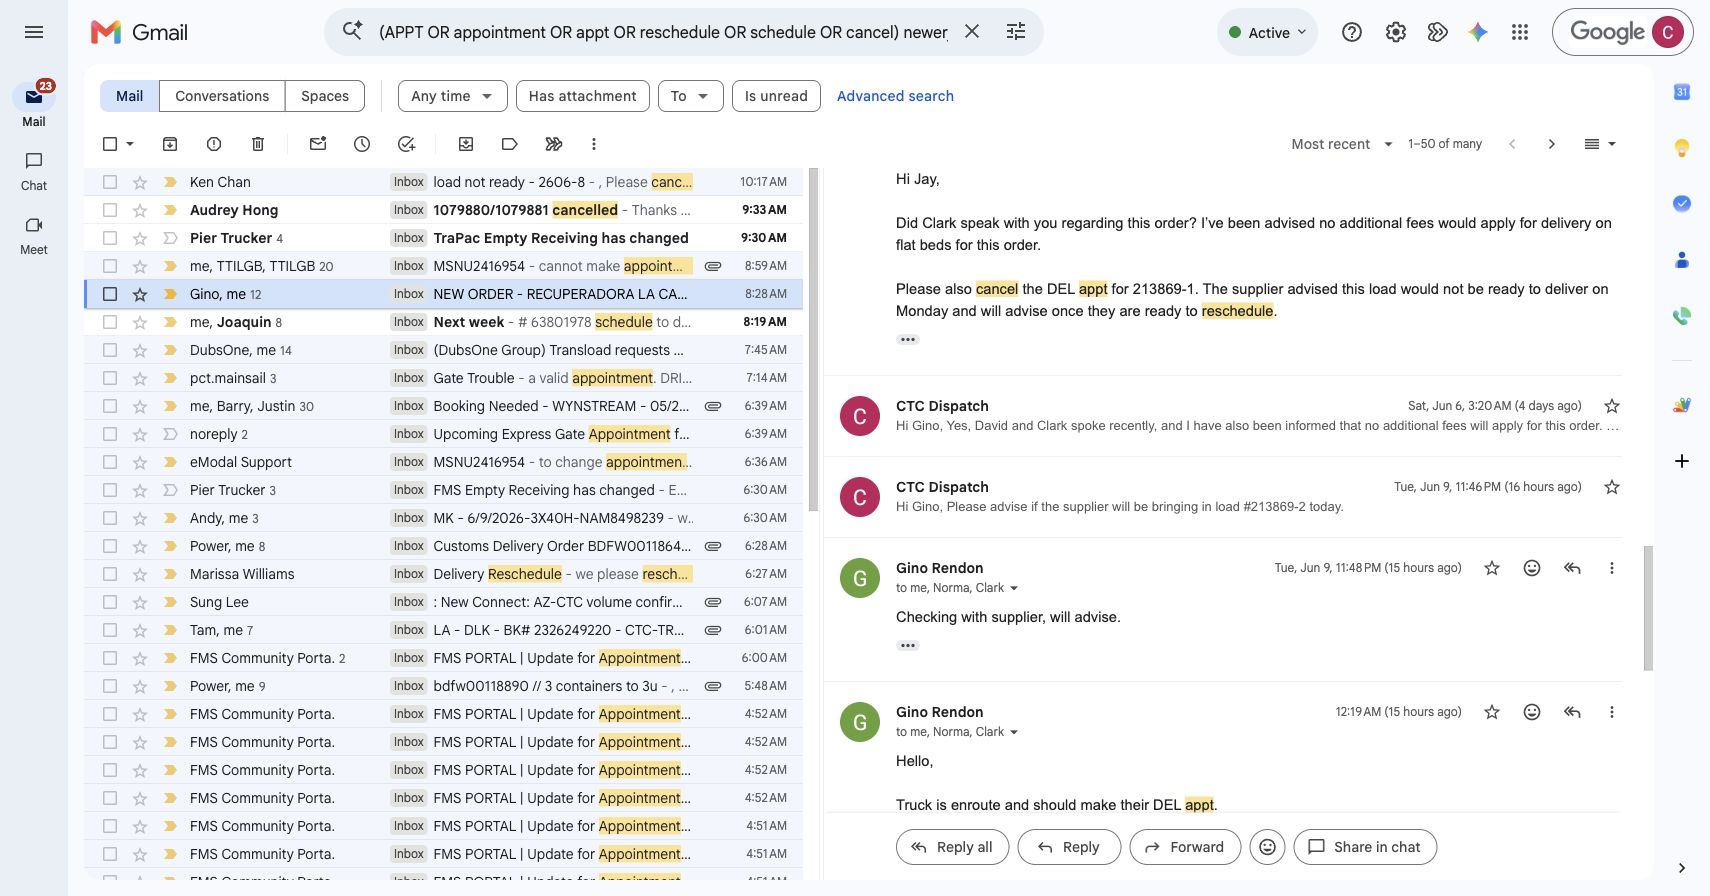Archive selected messages from toolbar
The image size is (1710, 896).
[170, 144]
